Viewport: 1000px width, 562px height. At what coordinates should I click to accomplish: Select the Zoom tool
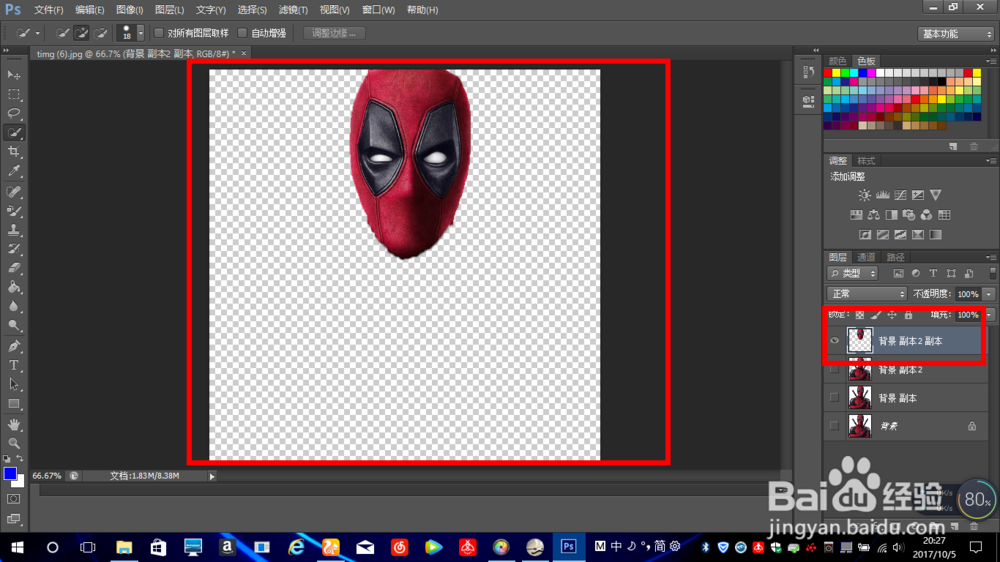pyautogui.click(x=14, y=443)
